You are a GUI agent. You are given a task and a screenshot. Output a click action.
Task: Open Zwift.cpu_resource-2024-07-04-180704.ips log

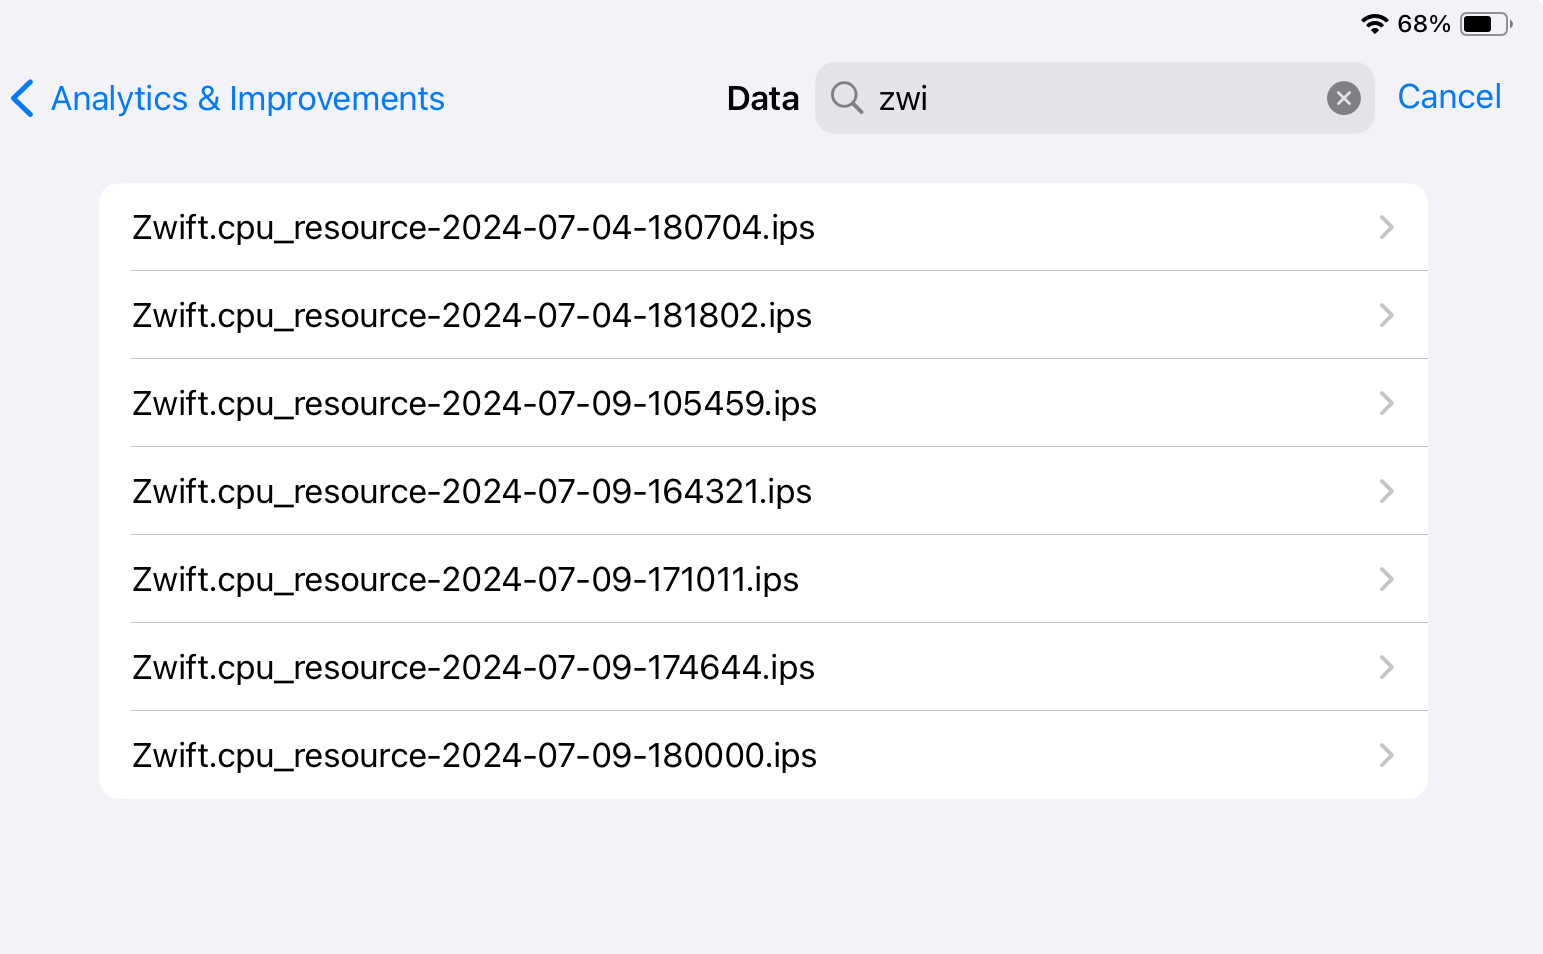tap(473, 228)
